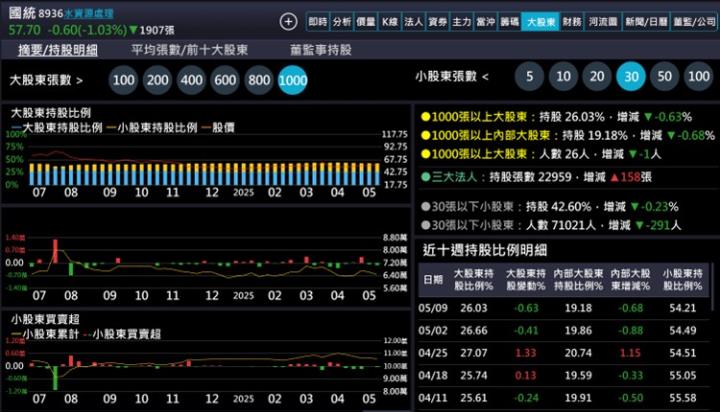The image size is (720, 412).
Task: Select the highlighted 大股東 tab
Action: coord(540,22)
